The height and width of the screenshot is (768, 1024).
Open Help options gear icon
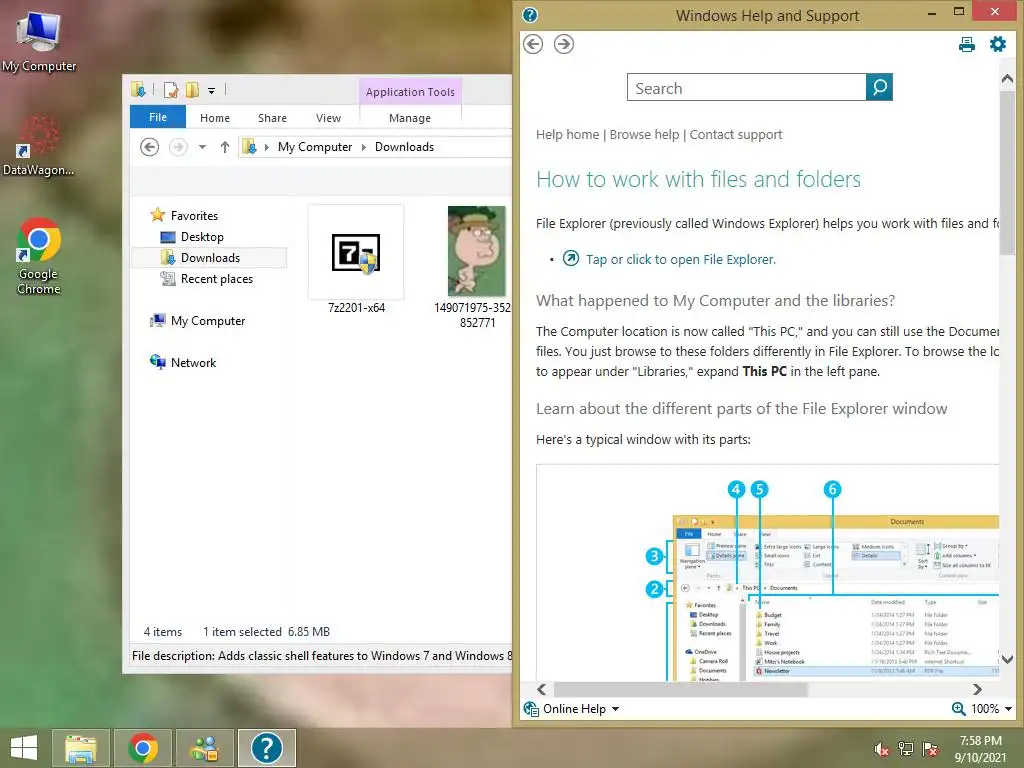[x=998, y=44]
